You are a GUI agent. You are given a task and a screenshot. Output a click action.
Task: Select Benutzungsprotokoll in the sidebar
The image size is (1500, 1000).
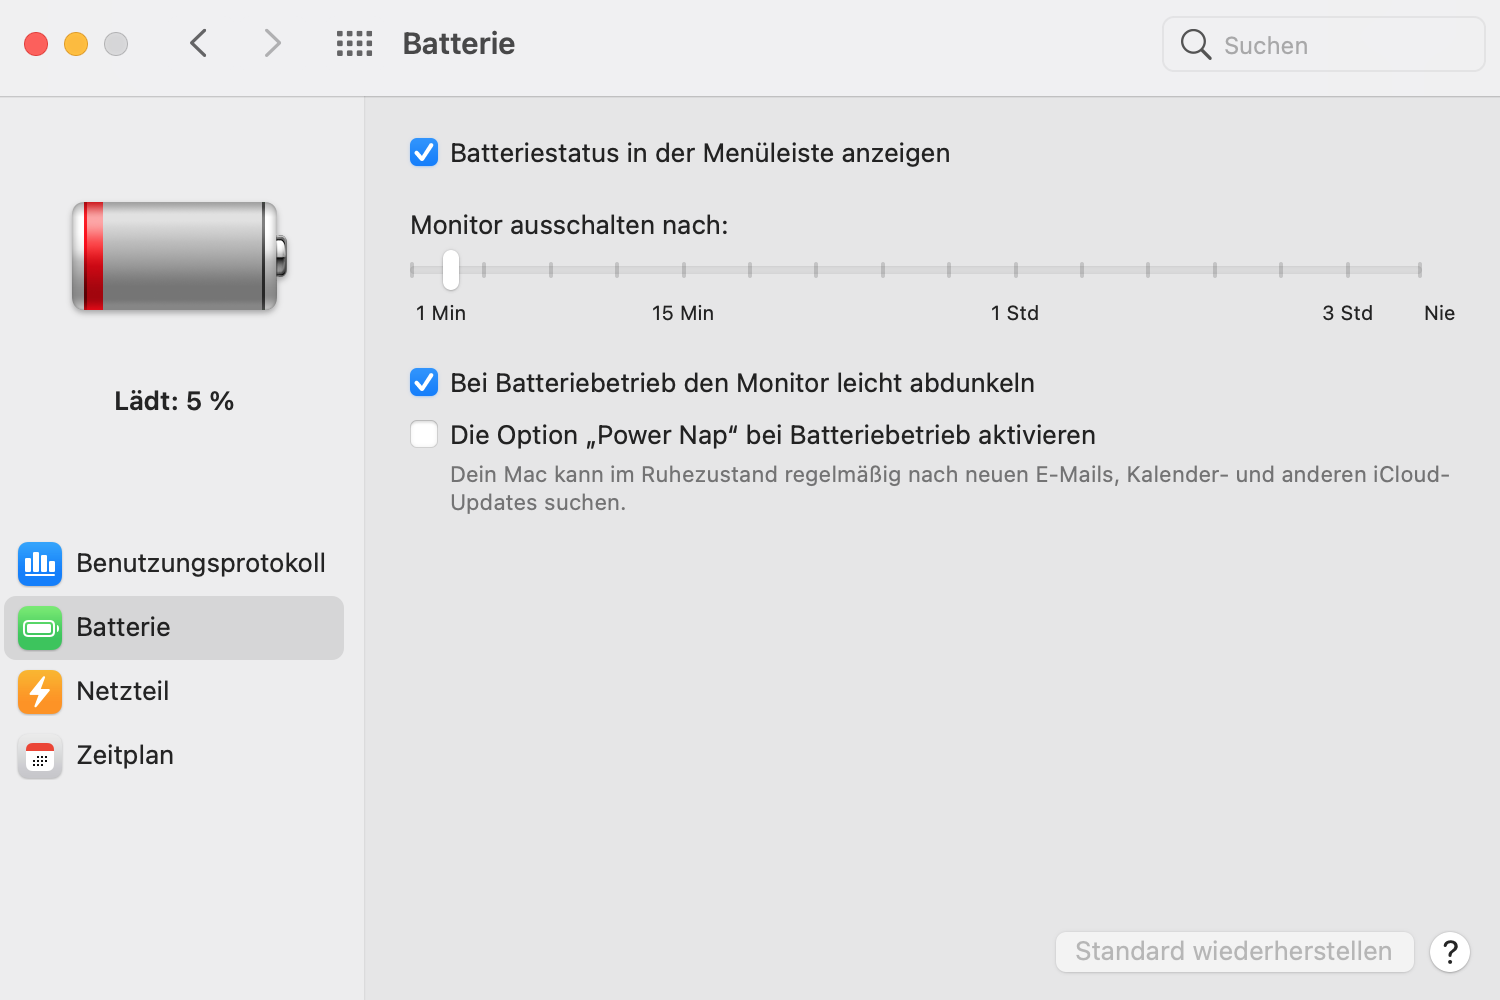pos(200,564)
